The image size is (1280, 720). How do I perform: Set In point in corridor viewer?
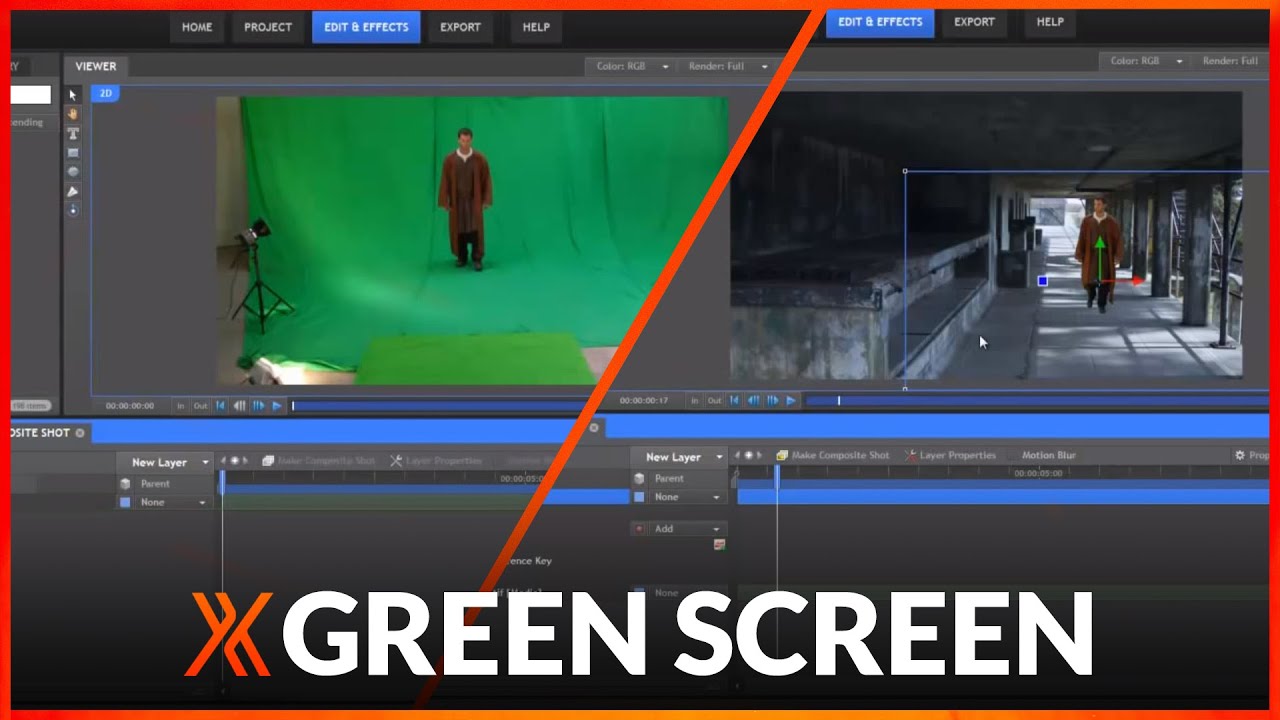pos(695,400)
